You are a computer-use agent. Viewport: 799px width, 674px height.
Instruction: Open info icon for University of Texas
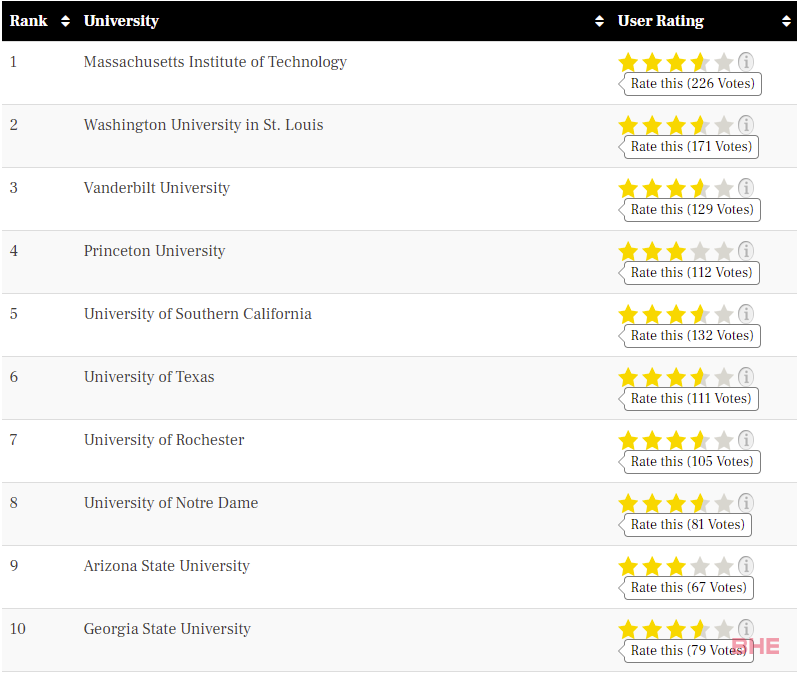tap(746, 377)
